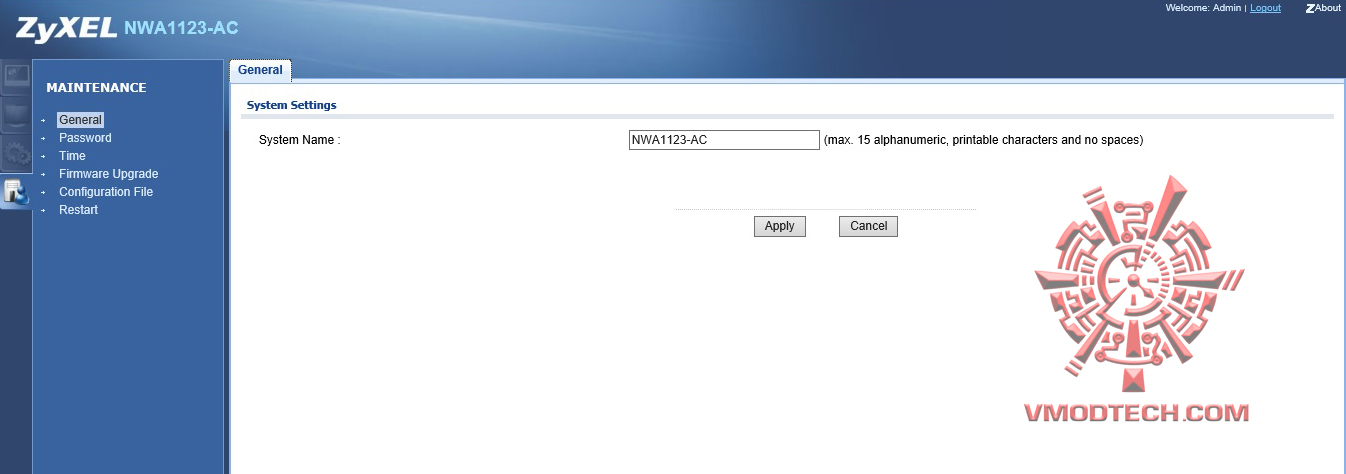The width and height of the screenshot is (1346, 474).
Task: Open the Password menu item
Action: pos(85,138)
